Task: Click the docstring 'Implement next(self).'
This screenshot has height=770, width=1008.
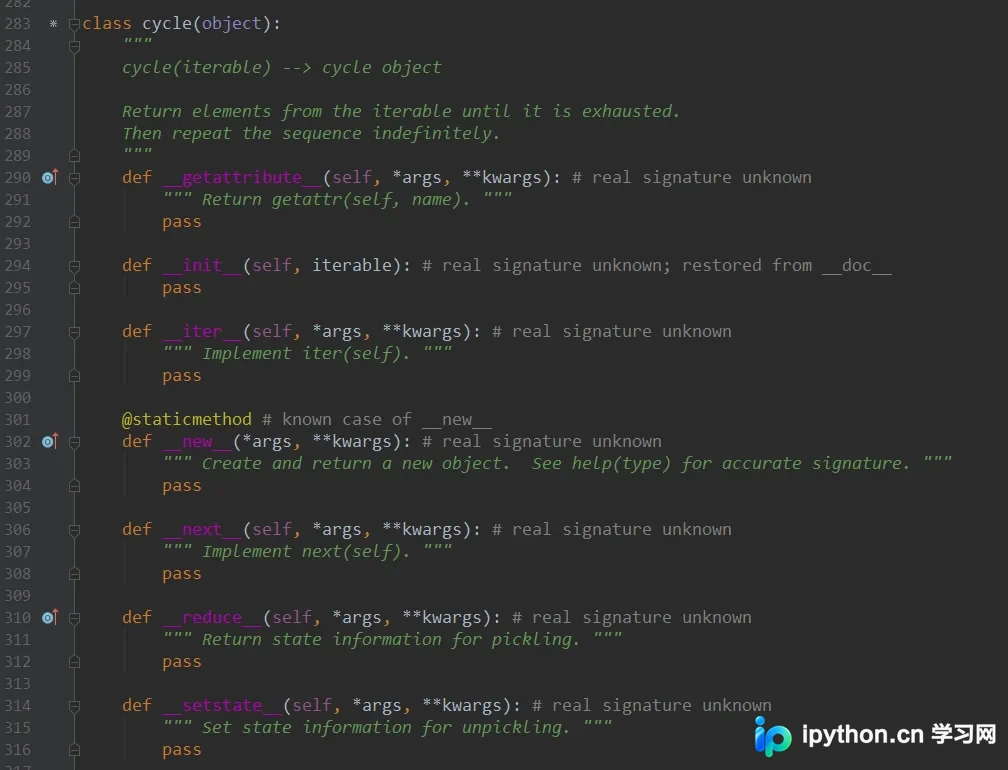Action: click(307, 551)
